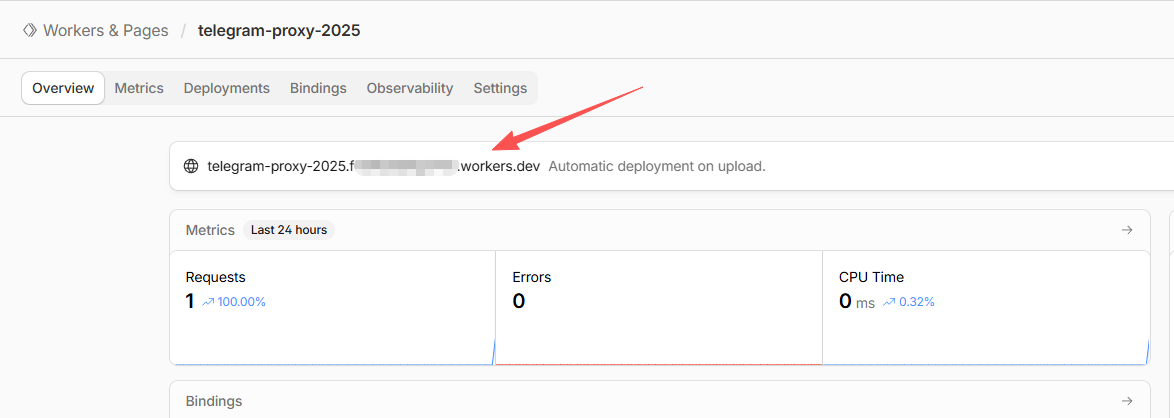This screenshot has width=1174, height=418.
Task: Open the Workers & Pages breadcrumb
Action: (x=105, y=30)
